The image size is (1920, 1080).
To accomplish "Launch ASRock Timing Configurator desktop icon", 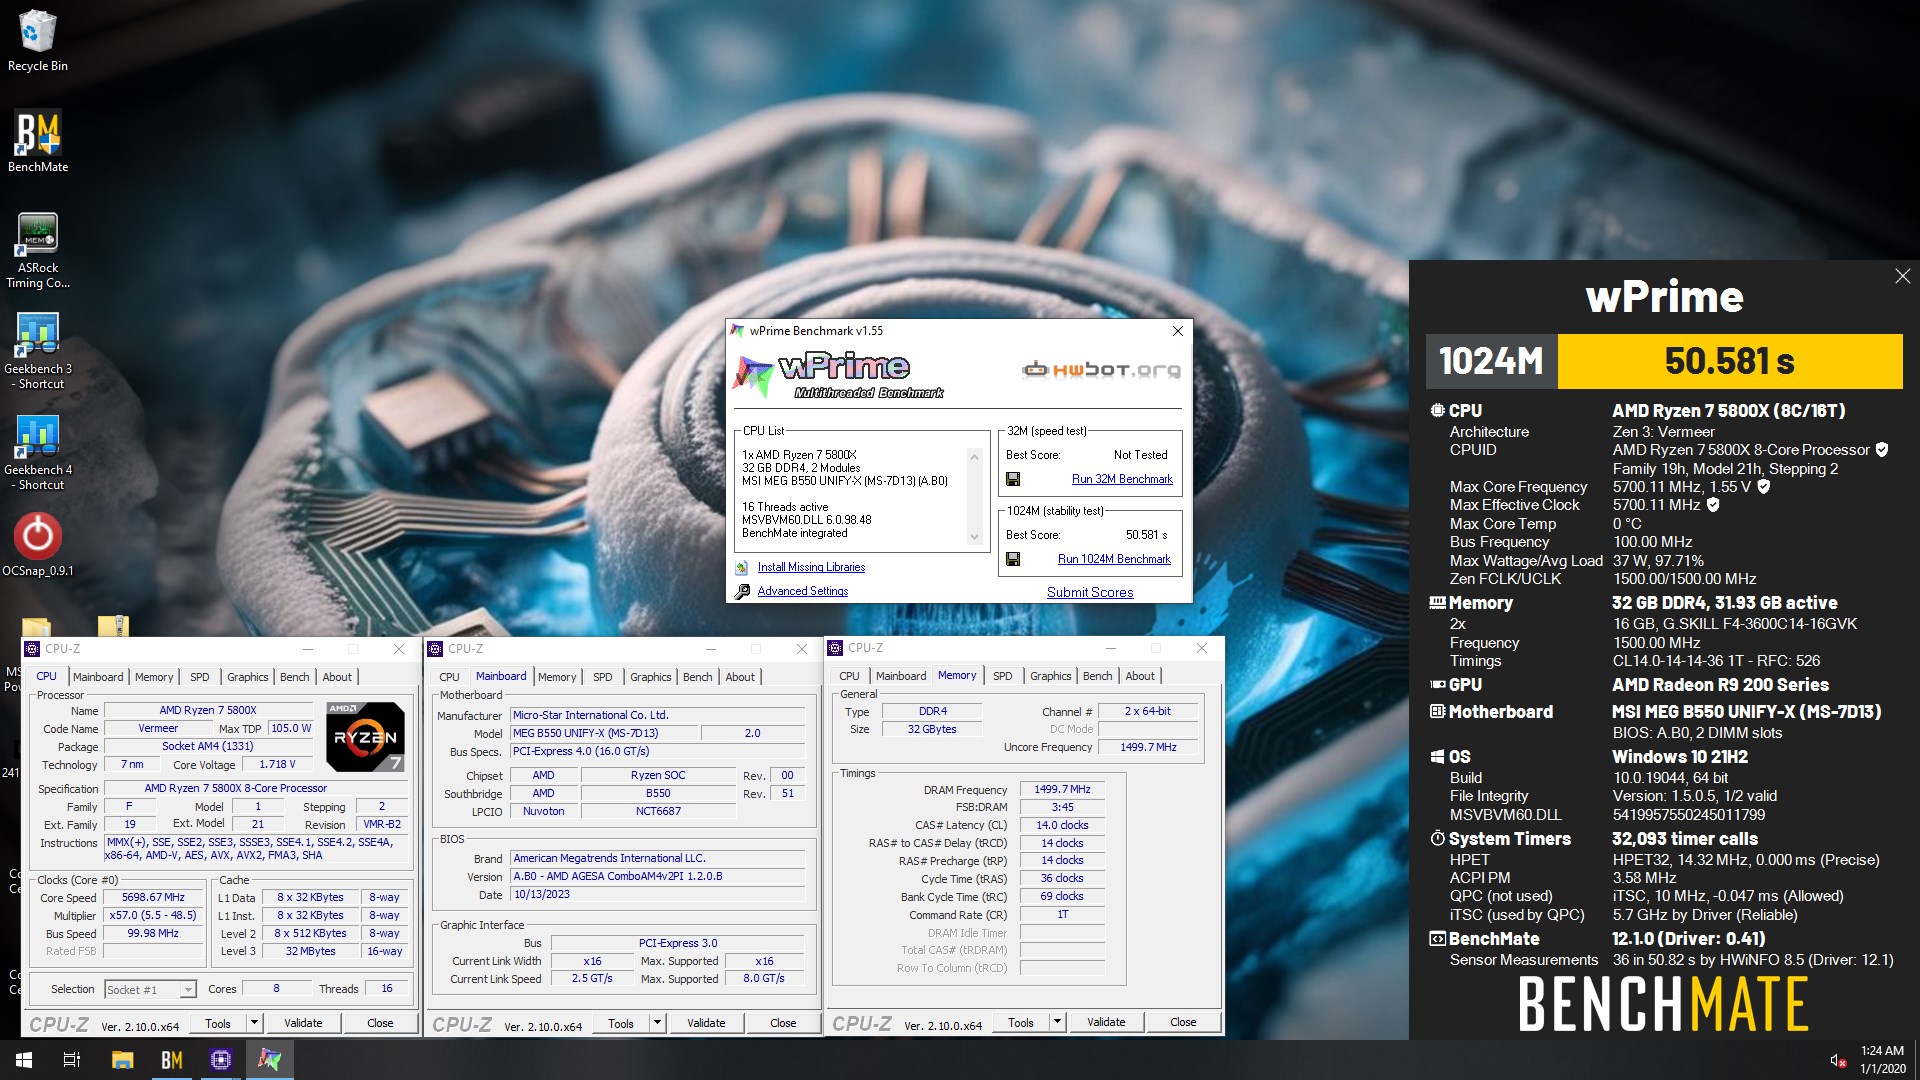I will [38, 250].
